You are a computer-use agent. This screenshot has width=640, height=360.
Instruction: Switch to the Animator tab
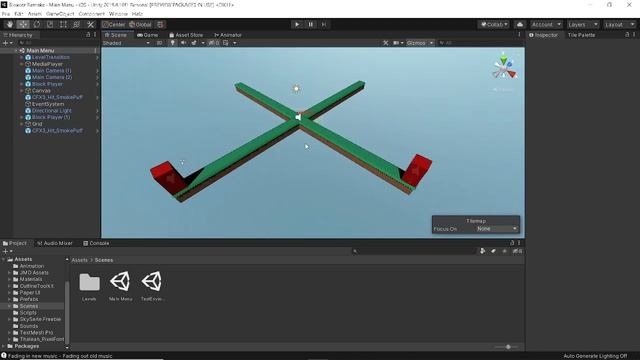click(228, 35)
